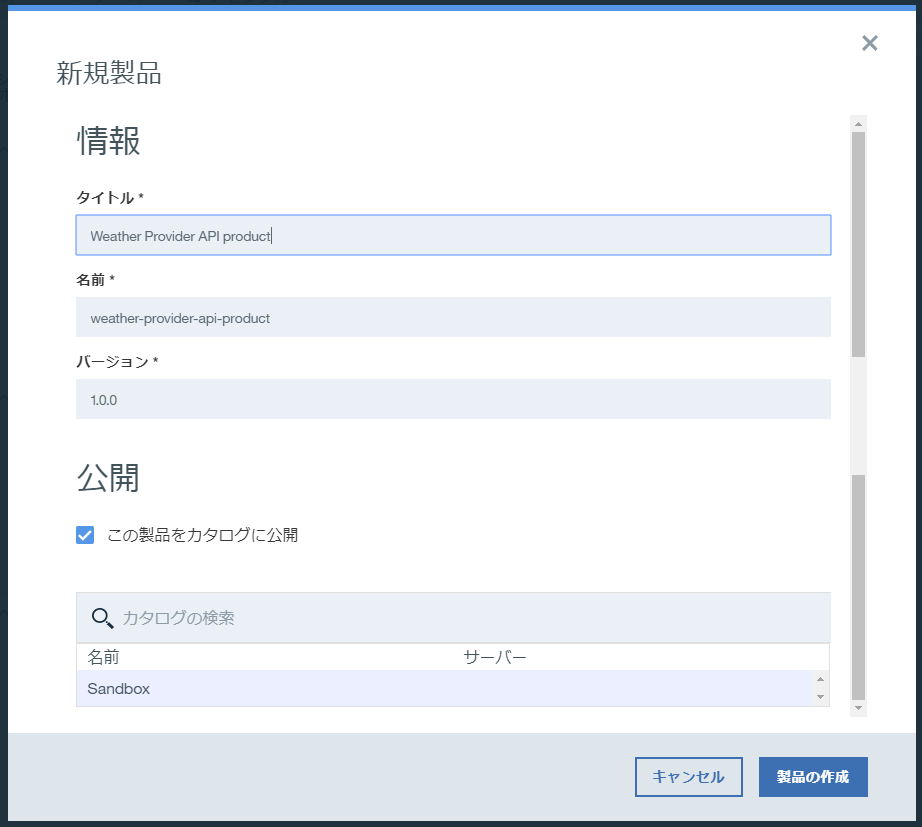Viewport: 922px width, 827px height.
Task: Click the バージョン field showing 1.0.0
Action: click(x=453, y=399)
